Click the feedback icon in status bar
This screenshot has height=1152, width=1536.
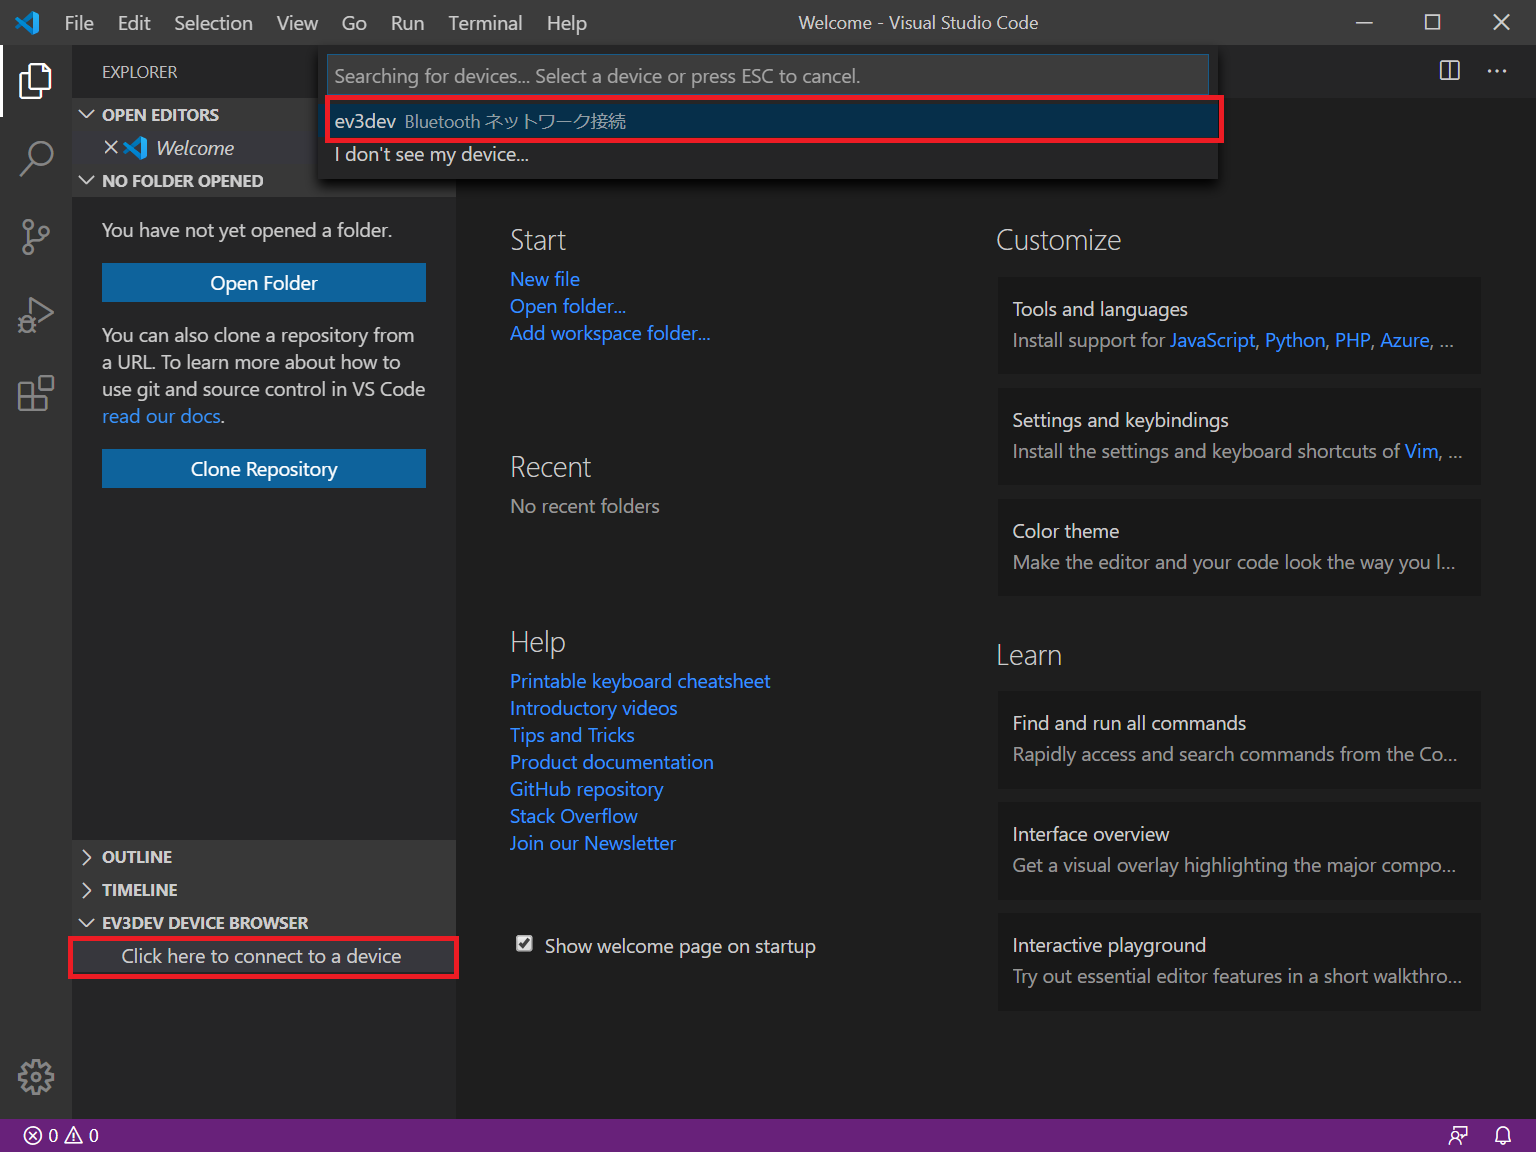pos(1459,1135)
